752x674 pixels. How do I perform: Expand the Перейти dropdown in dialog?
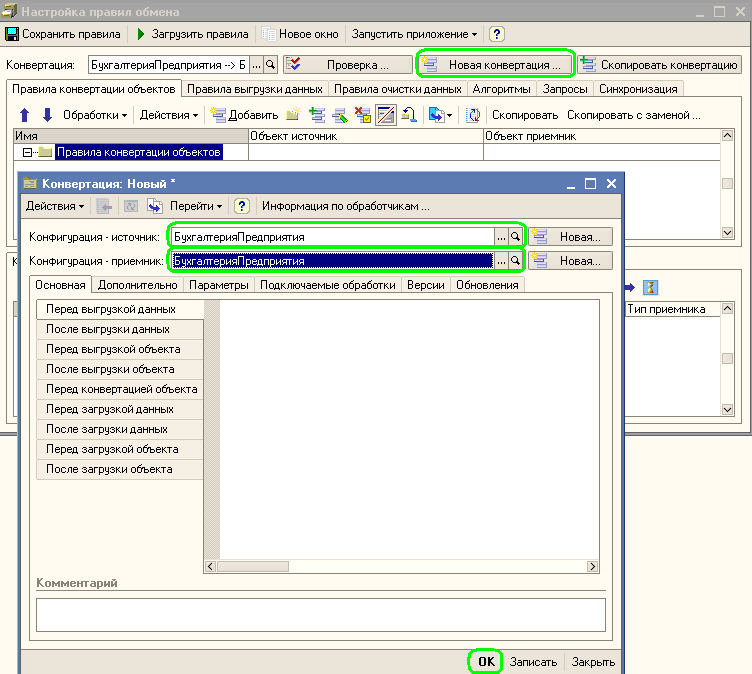[x=196, y=206]
